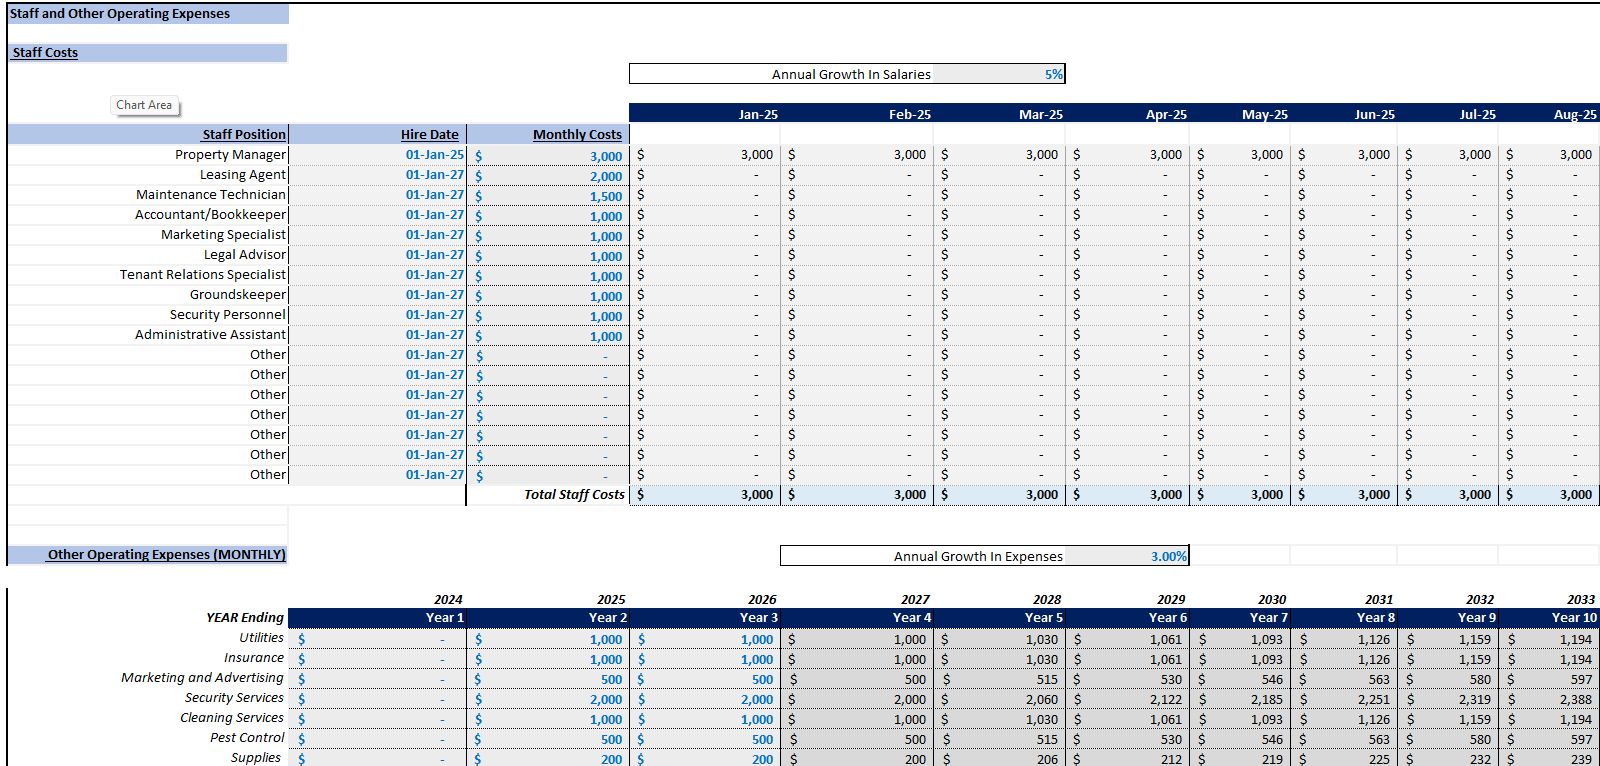Click Other Operating Expenses (MONTHLY) heading
Image resolution: width=1600 pixels, height=766 pixels.
pos(166,555)
